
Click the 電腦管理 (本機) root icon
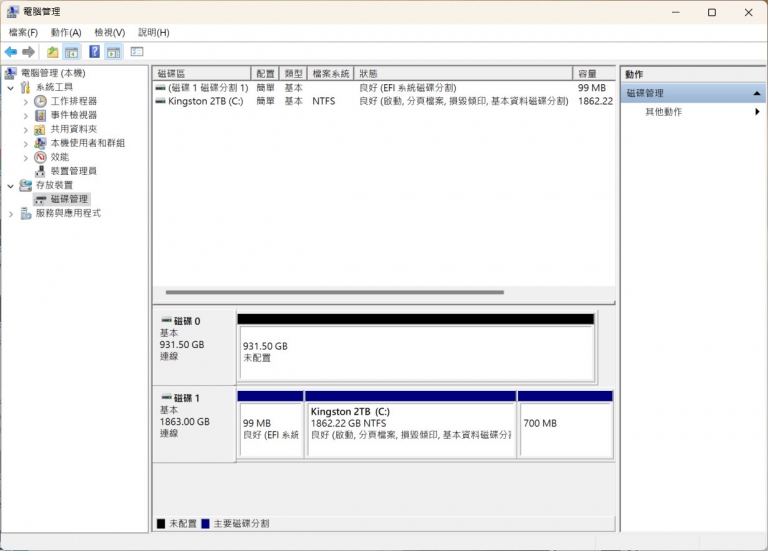coord(11,73)
